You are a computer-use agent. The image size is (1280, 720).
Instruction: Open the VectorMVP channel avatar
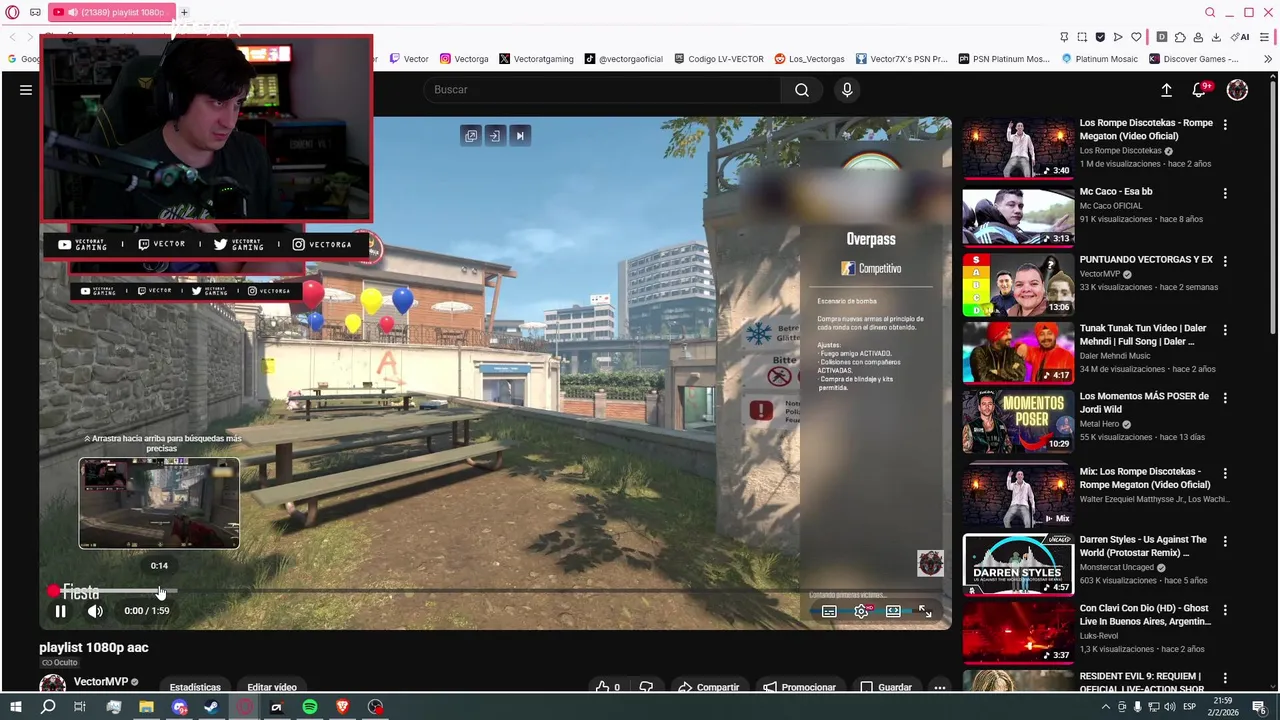pyautogui.click(x=53, y=685)
